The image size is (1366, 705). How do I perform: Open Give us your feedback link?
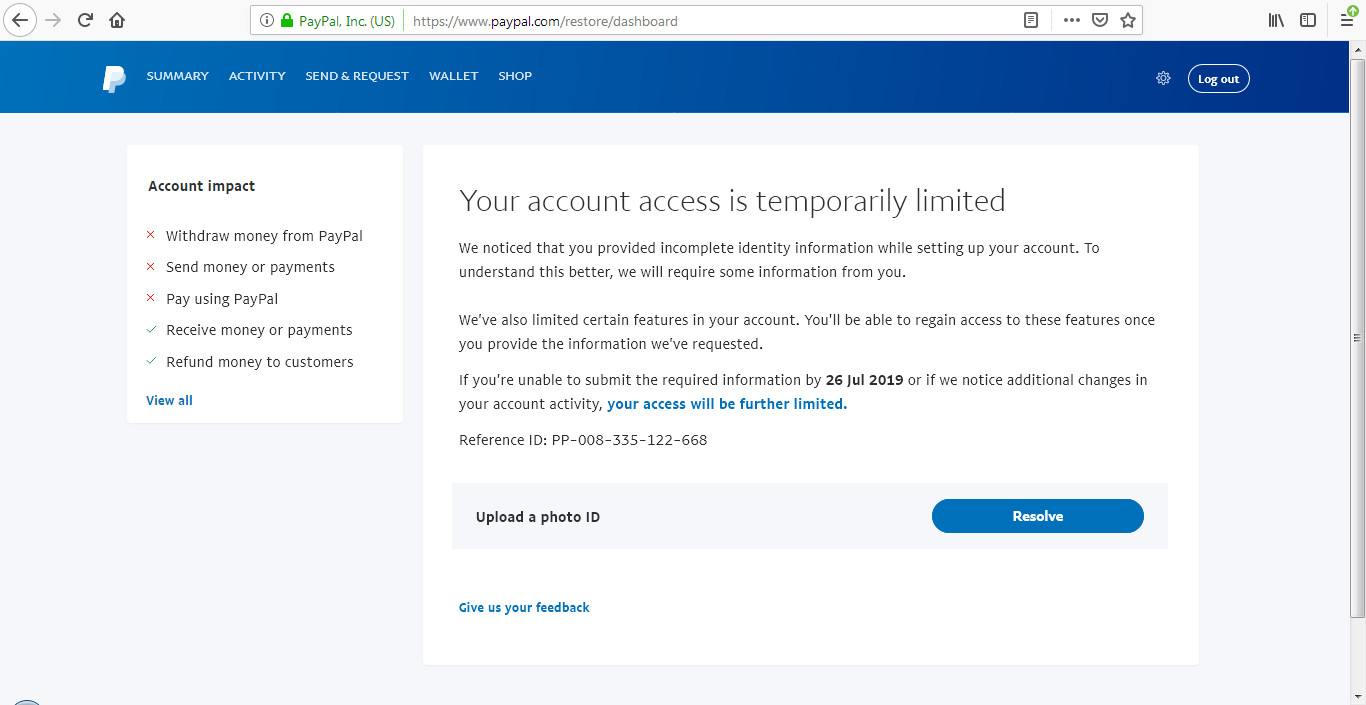click(524, 607)
